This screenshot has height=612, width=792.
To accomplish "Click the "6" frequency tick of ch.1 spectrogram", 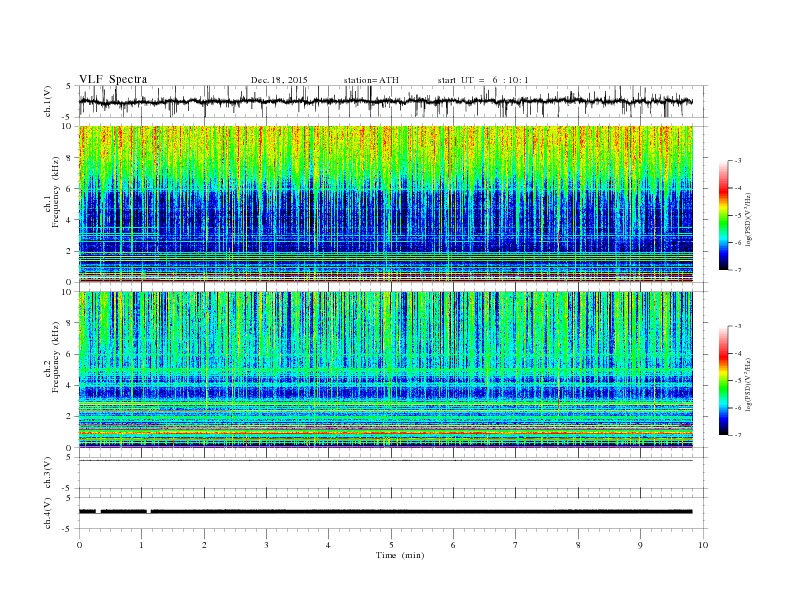I will (x=70, y=189).
